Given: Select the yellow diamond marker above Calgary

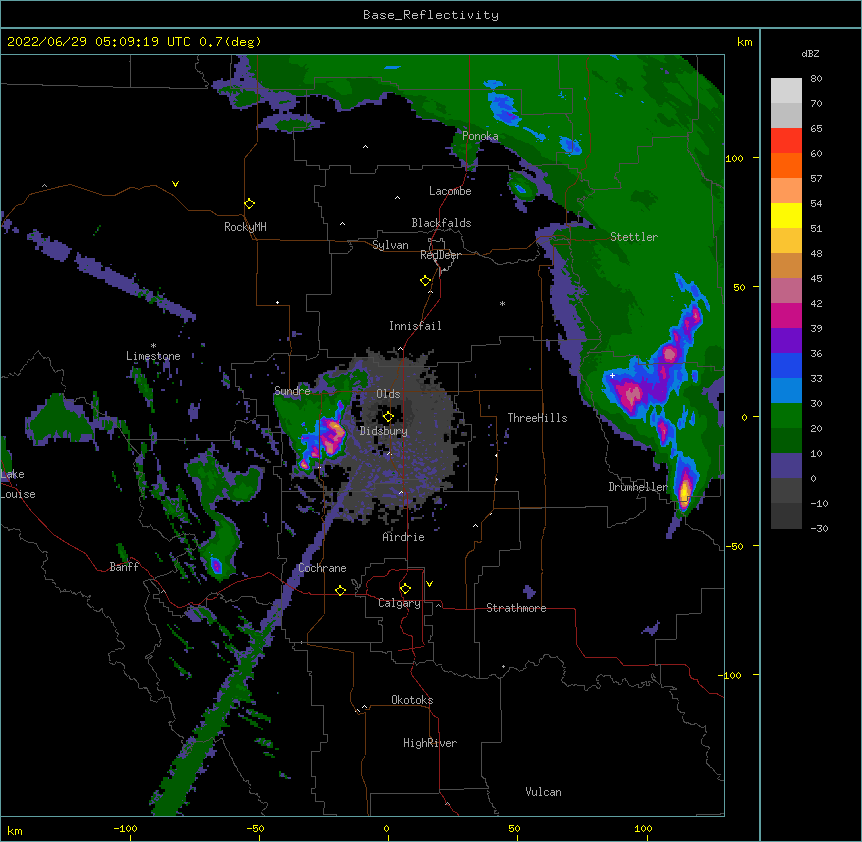Looking at the screenshot, I should pyautogui.click(x=405, y=589).
